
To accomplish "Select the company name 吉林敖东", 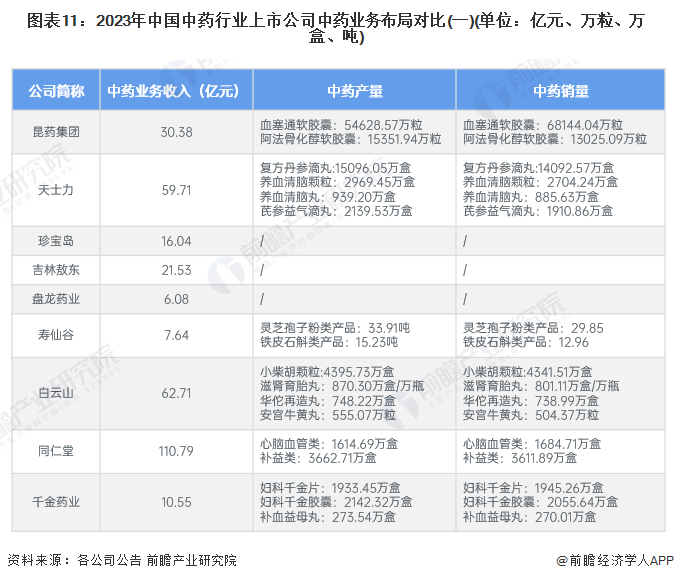I will 56,270.
